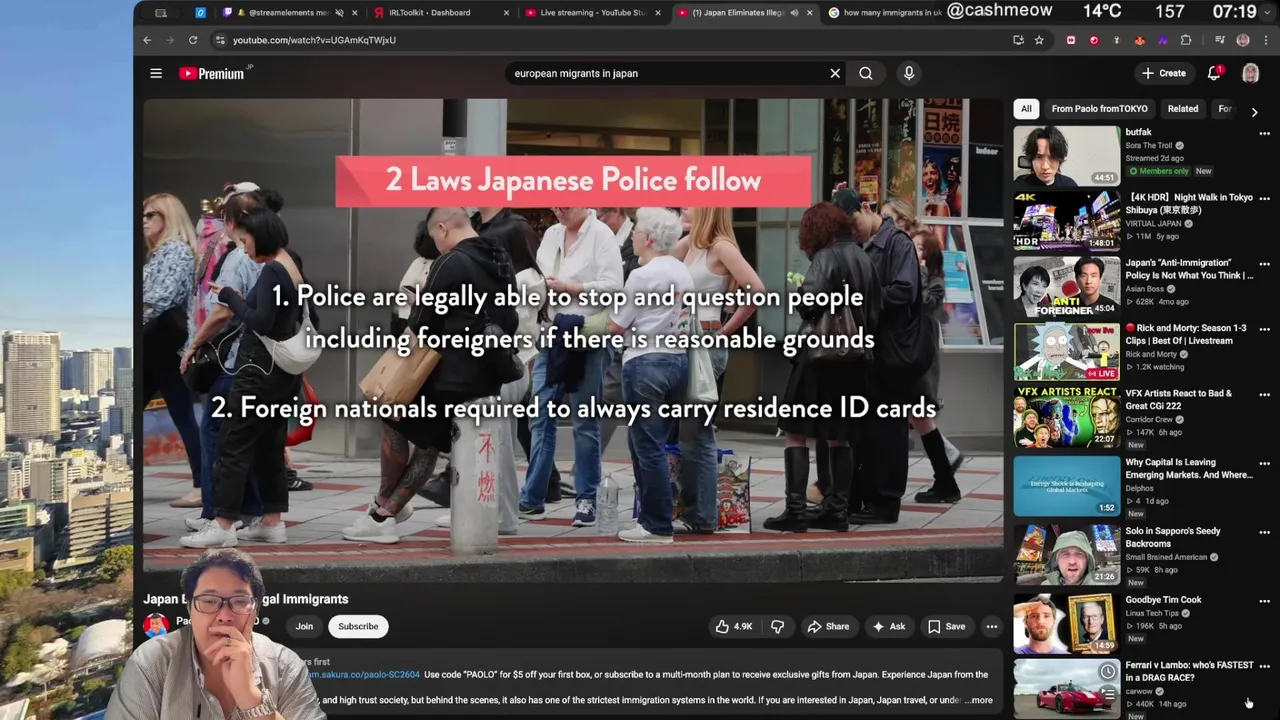Open Chrome profile avatar in toolbar
Screen dimensions: 1280x720
(x=1243, y=40)
